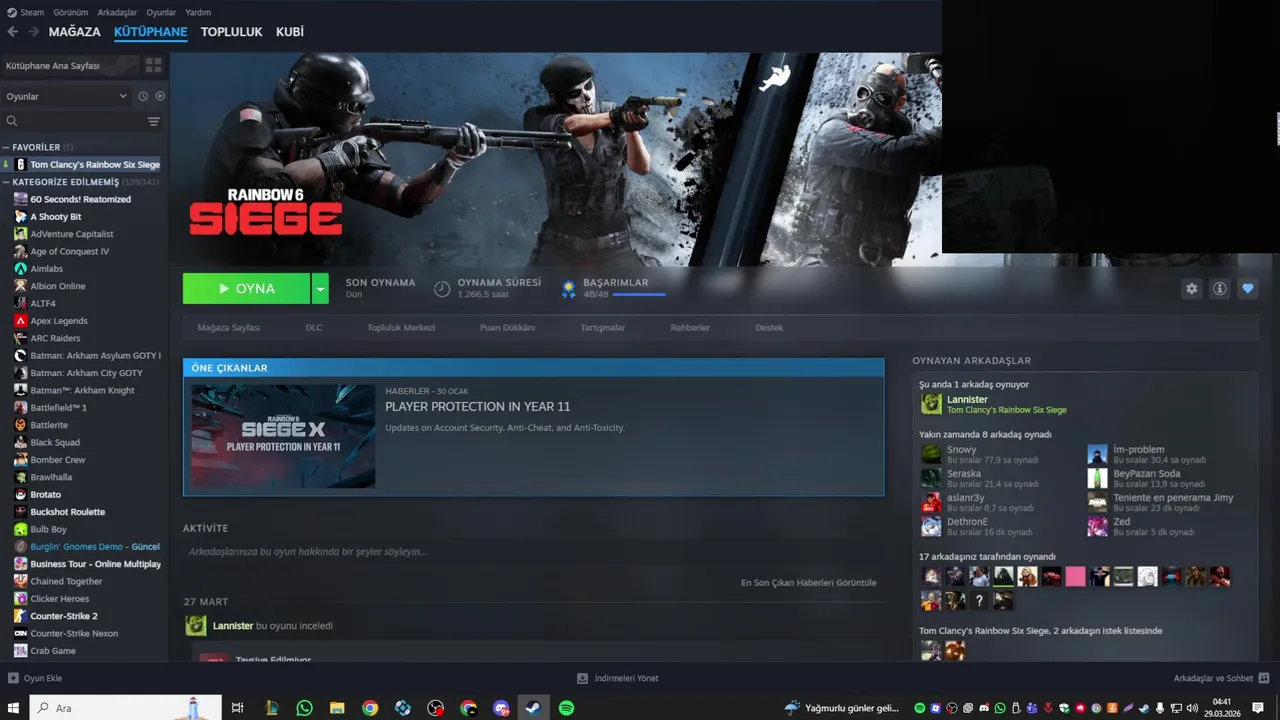Switch library to grid collections view
1280x720 pixels.
click(x=153, y=65)
